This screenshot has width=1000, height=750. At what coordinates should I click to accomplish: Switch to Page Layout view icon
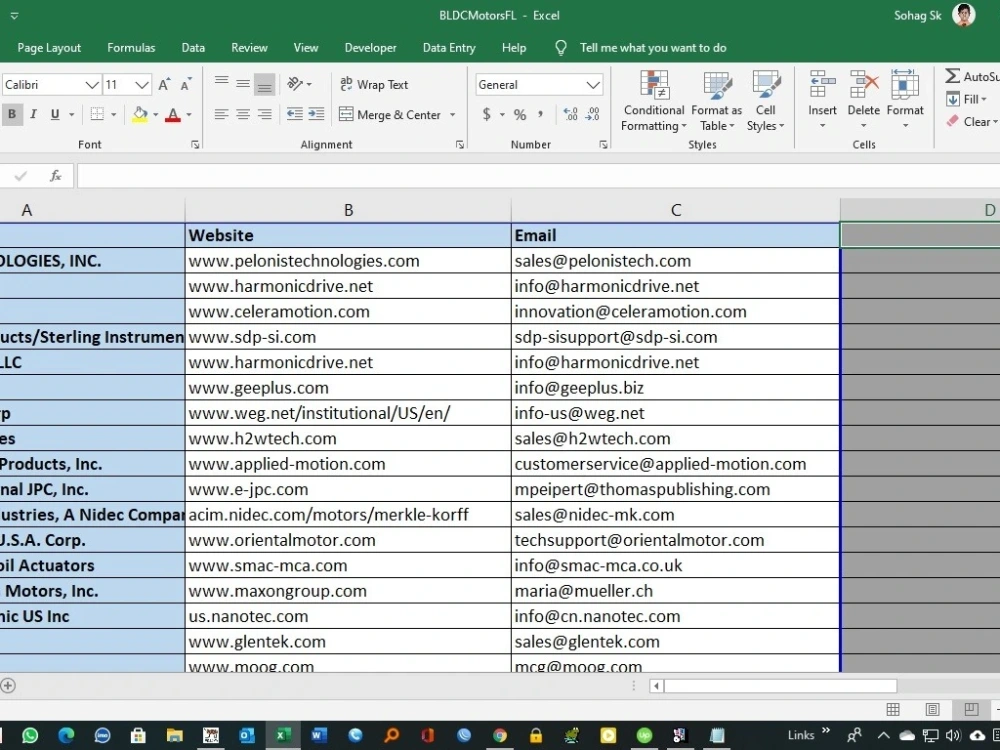pos(932,709)
